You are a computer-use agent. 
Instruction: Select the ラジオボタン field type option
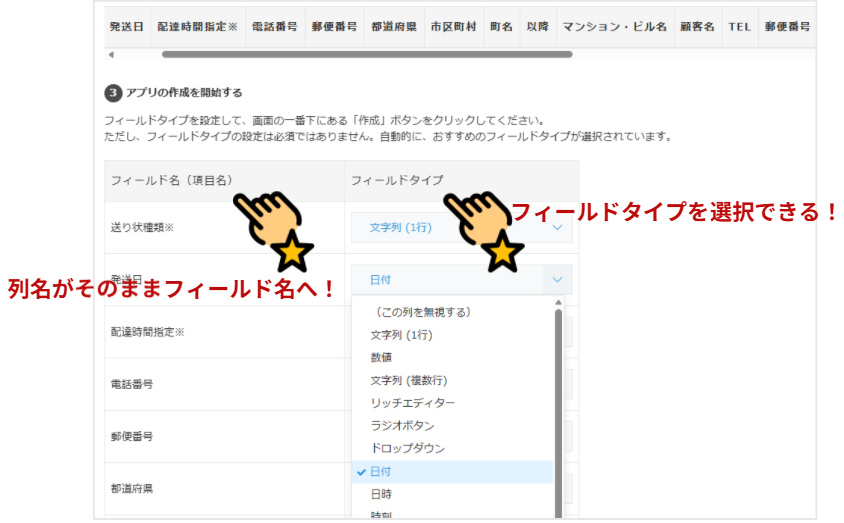pos(402,426)
